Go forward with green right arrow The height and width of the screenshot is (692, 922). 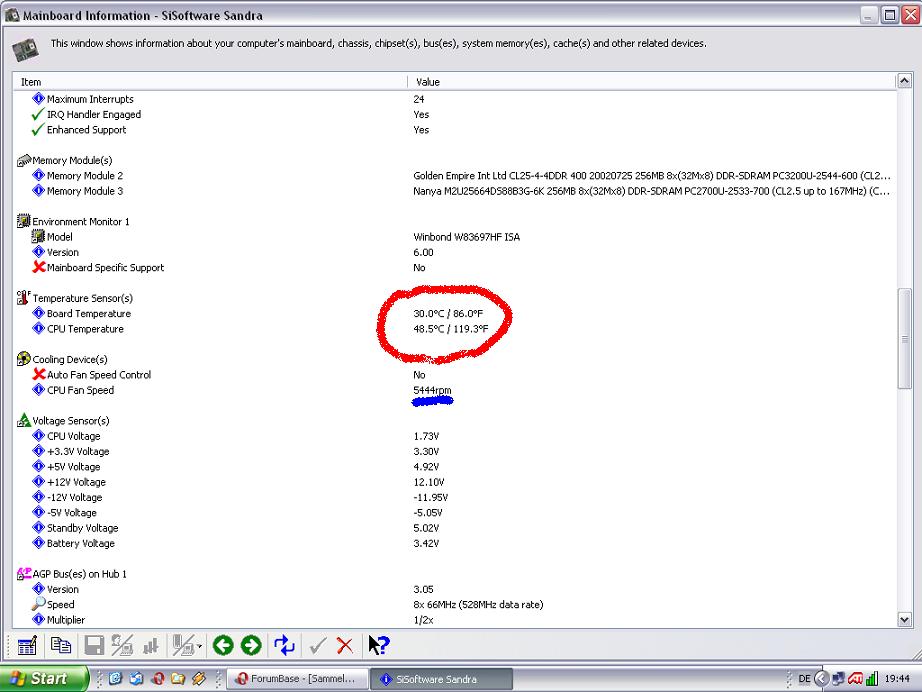click(x=251, y=646)
